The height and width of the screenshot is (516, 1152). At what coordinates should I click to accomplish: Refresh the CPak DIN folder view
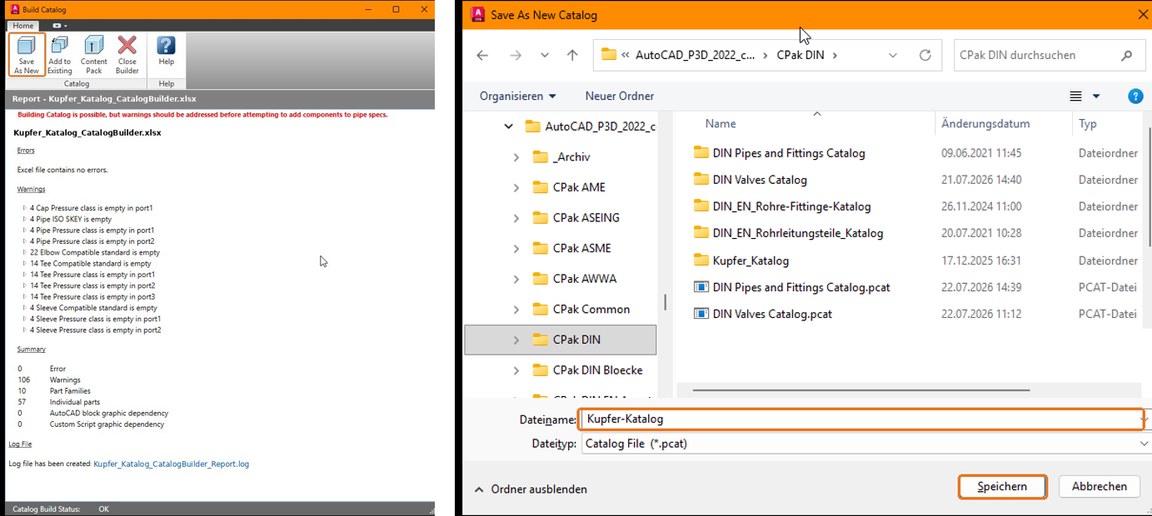tap(925, 55)
